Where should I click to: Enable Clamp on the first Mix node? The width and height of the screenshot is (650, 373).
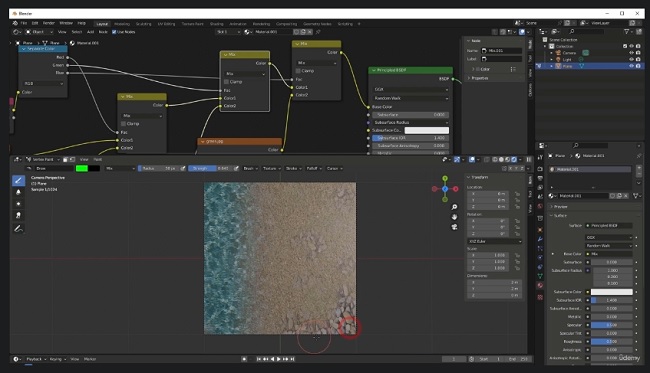[x=123, y=124]
